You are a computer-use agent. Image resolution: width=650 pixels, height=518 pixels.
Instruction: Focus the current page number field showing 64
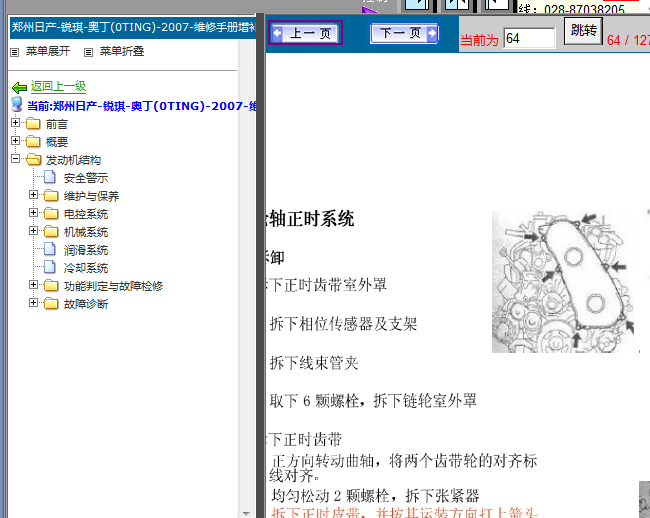pos(529,39)
